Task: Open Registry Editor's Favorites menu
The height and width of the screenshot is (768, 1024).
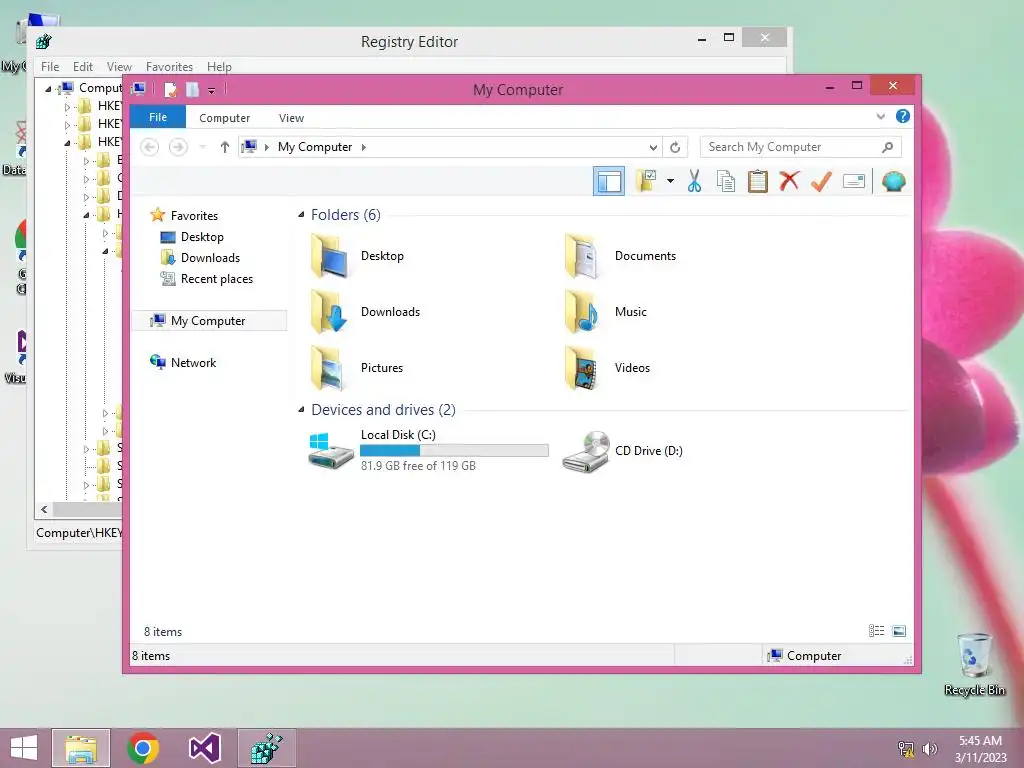Action: pos(169,67)
